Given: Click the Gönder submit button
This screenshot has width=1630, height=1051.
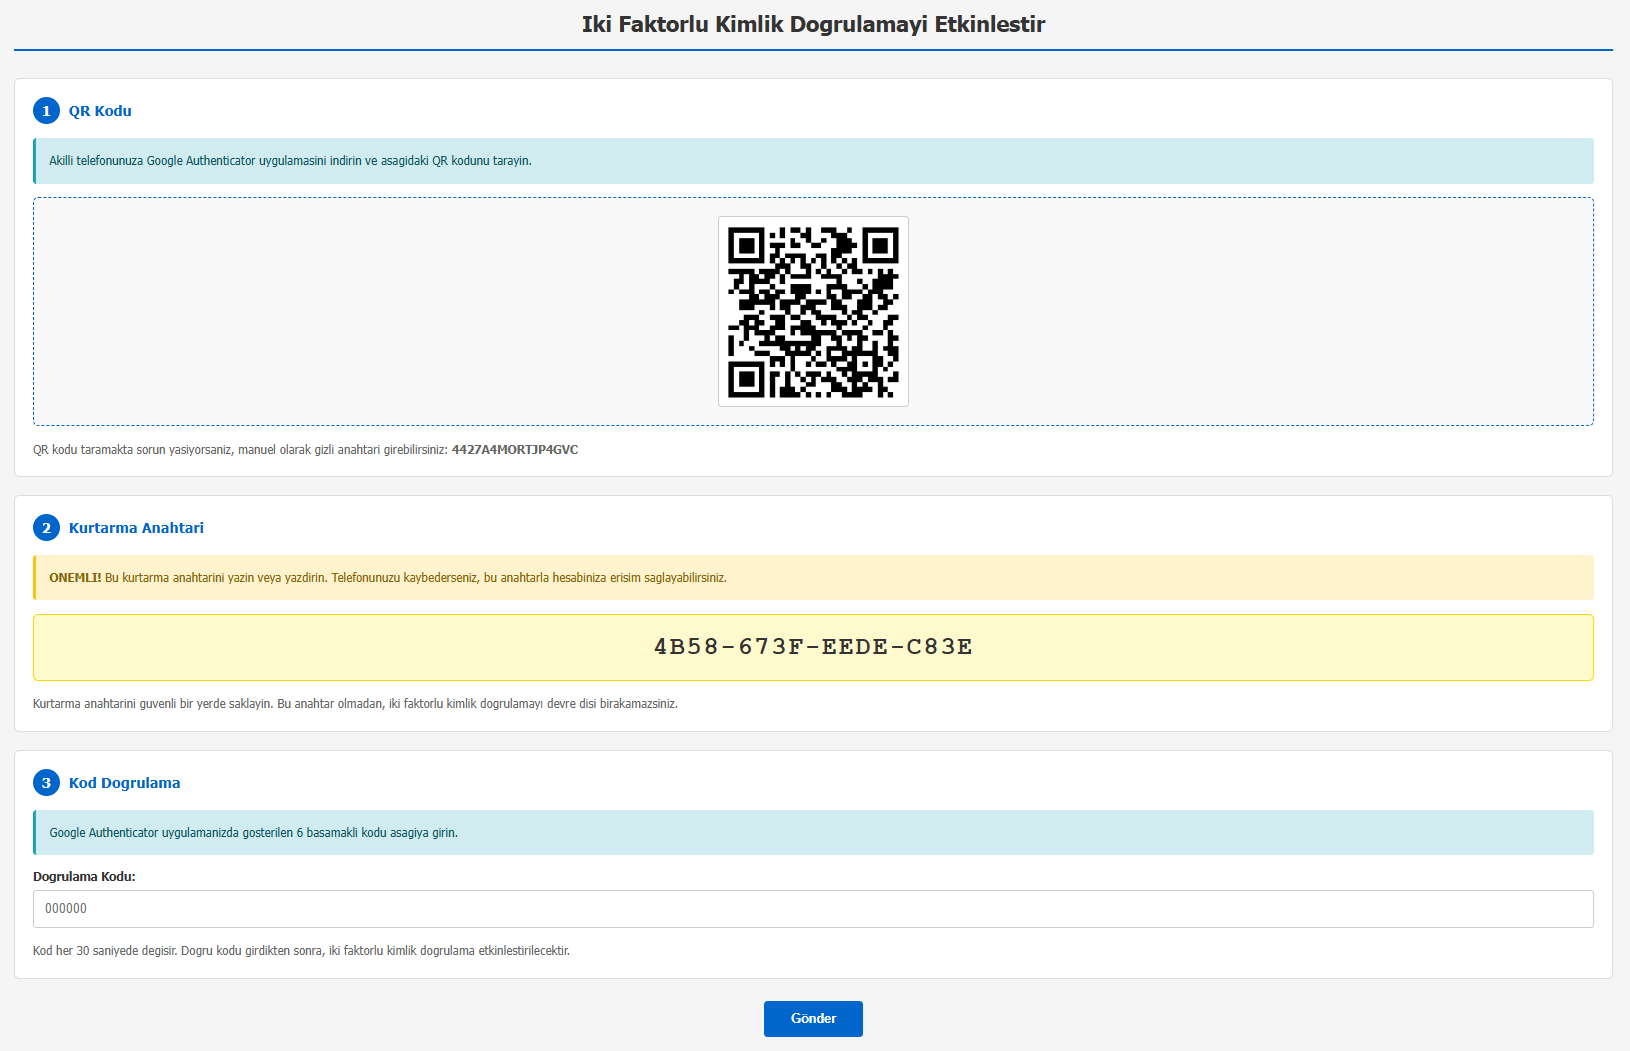Looking at the screenshot, I should point(813,1018).
